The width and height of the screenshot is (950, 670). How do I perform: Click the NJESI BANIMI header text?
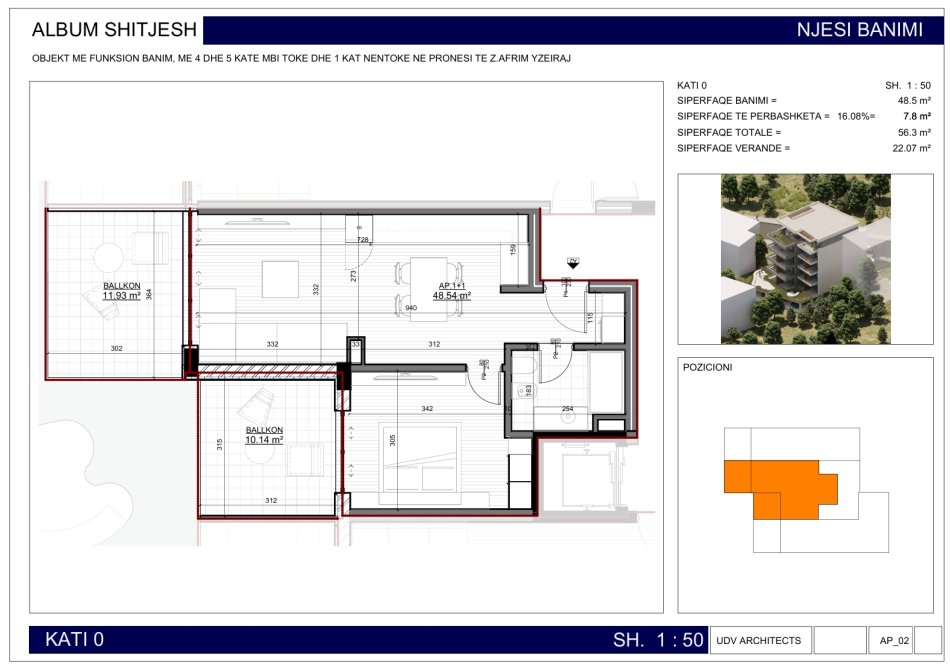(859, 30)
